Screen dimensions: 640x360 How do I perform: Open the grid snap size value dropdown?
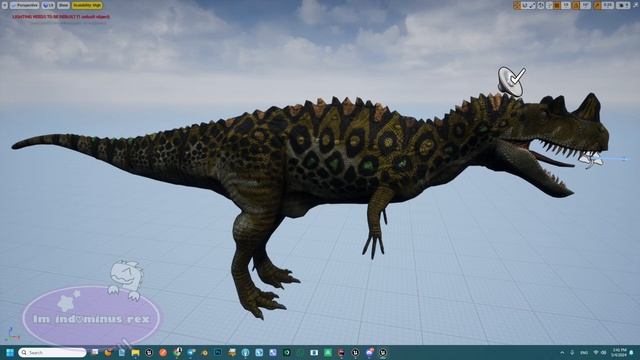click(566, 5)
